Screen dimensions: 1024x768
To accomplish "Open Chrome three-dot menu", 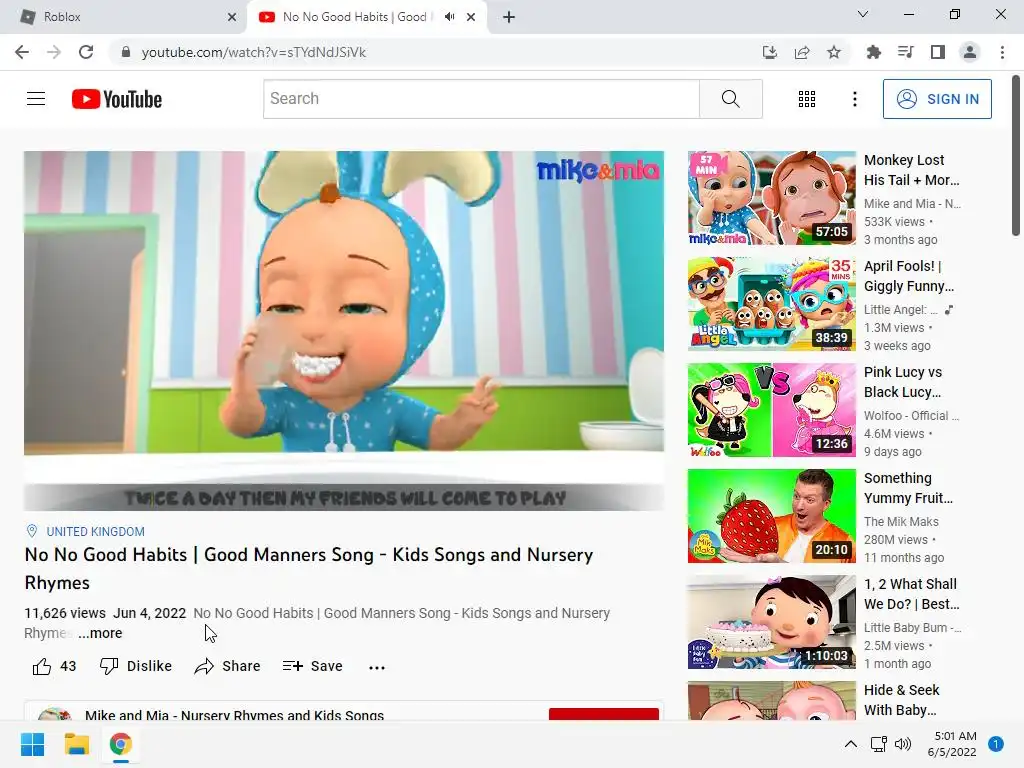I will point(1002,52).
